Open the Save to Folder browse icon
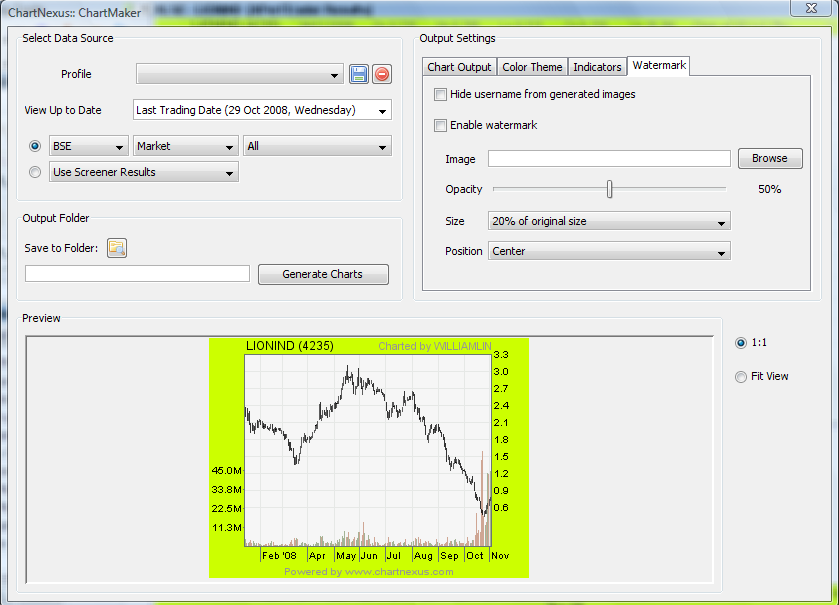839x605 pixels. [x=117, y=248]
